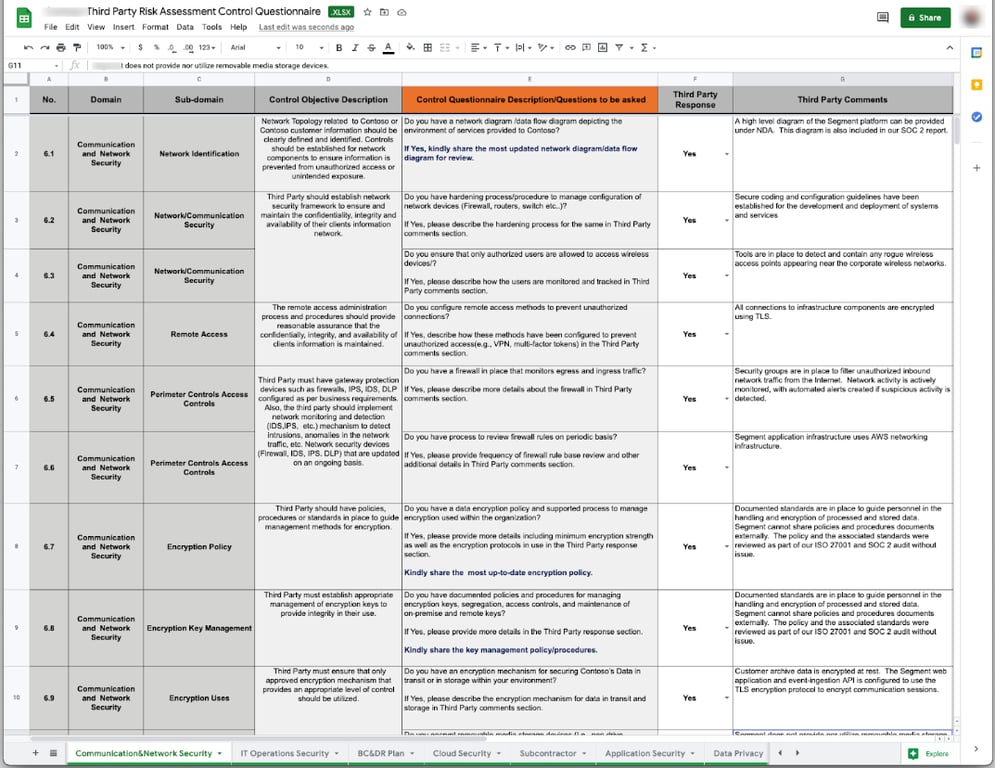Open zoom level dropdown
Screen dimensions: 995x768
click(x=110, y=48)
